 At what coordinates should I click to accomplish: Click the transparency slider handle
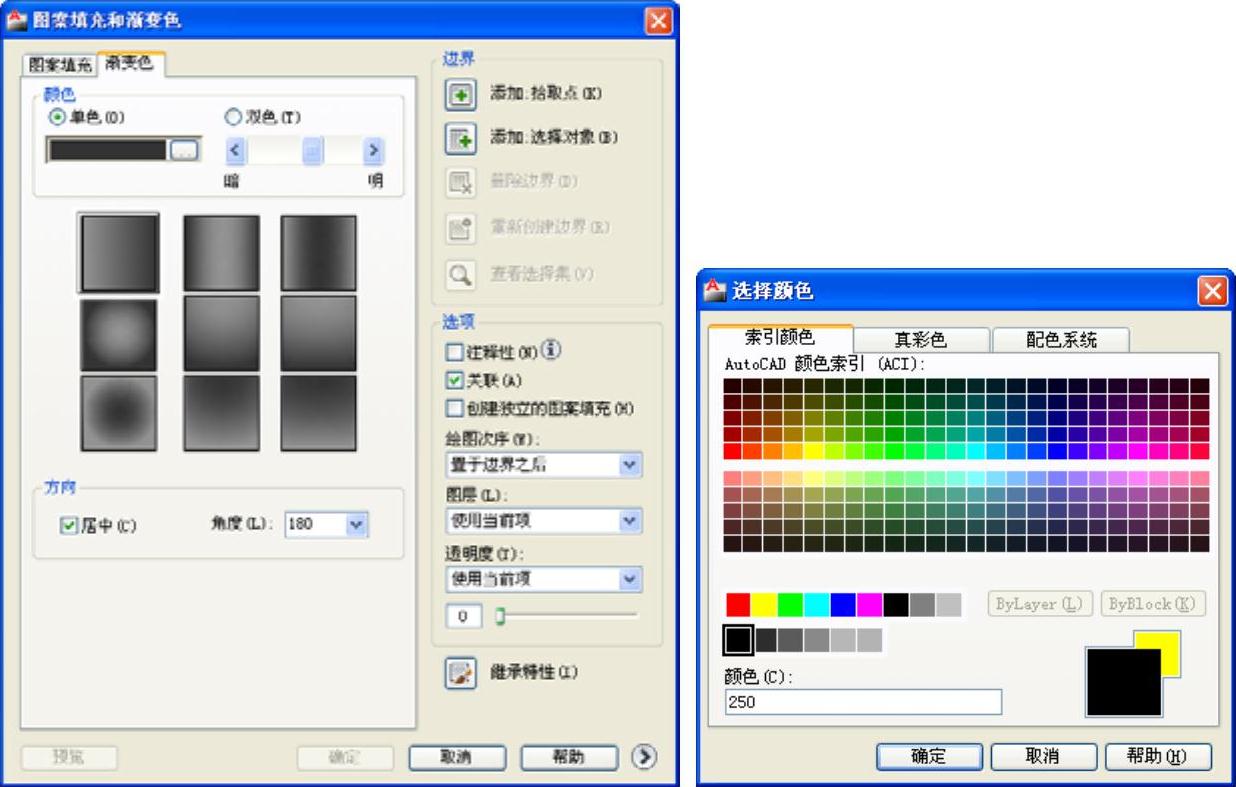(500, 616)
